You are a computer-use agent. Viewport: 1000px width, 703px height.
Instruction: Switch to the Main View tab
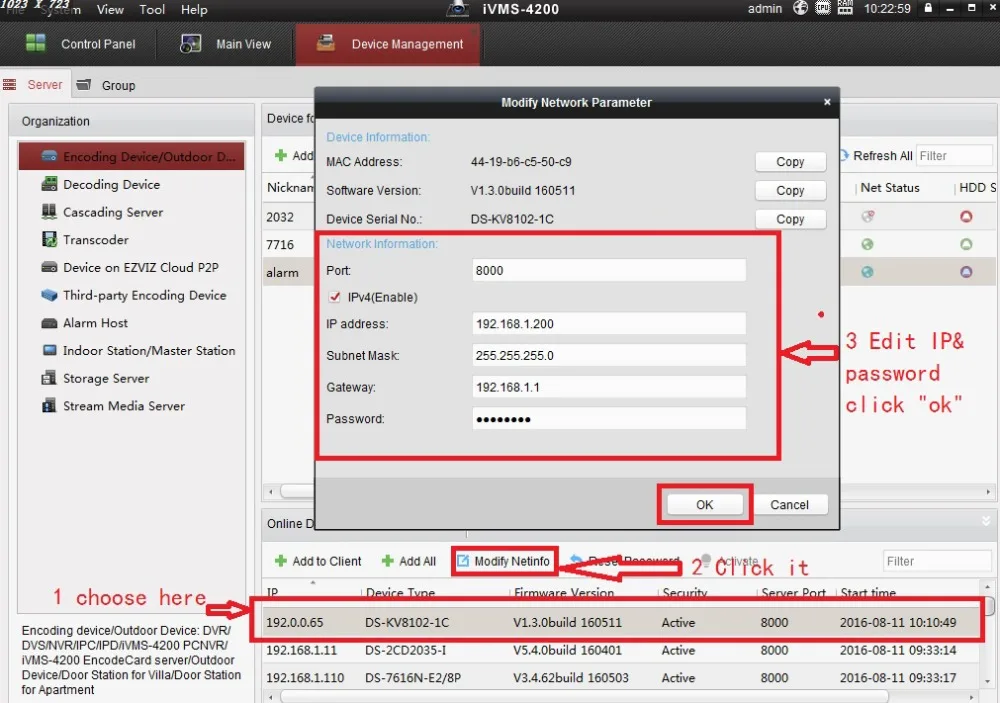226,44
